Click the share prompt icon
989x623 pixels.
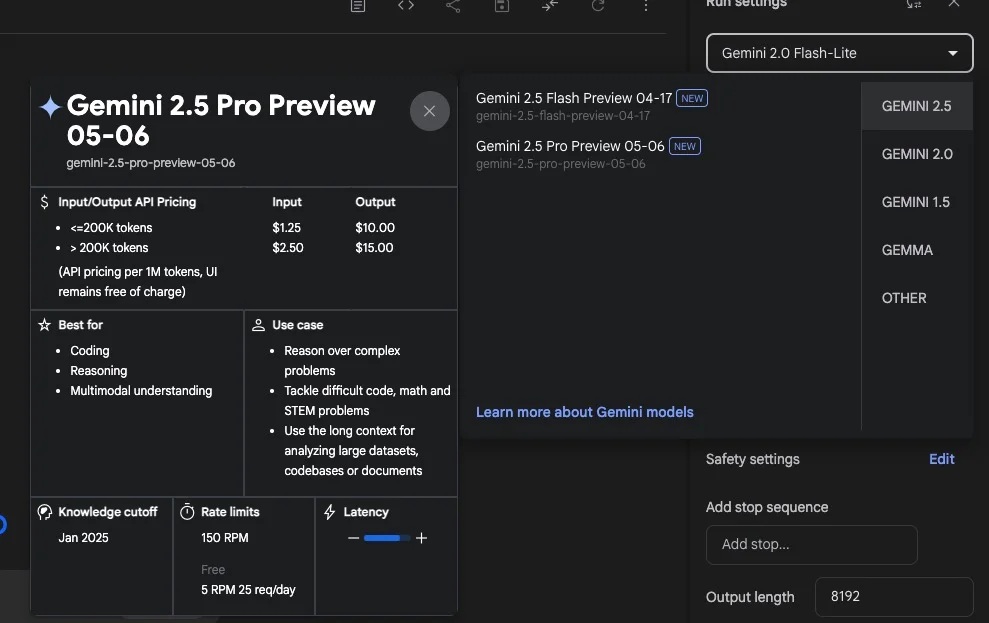(x=453, y=6)
